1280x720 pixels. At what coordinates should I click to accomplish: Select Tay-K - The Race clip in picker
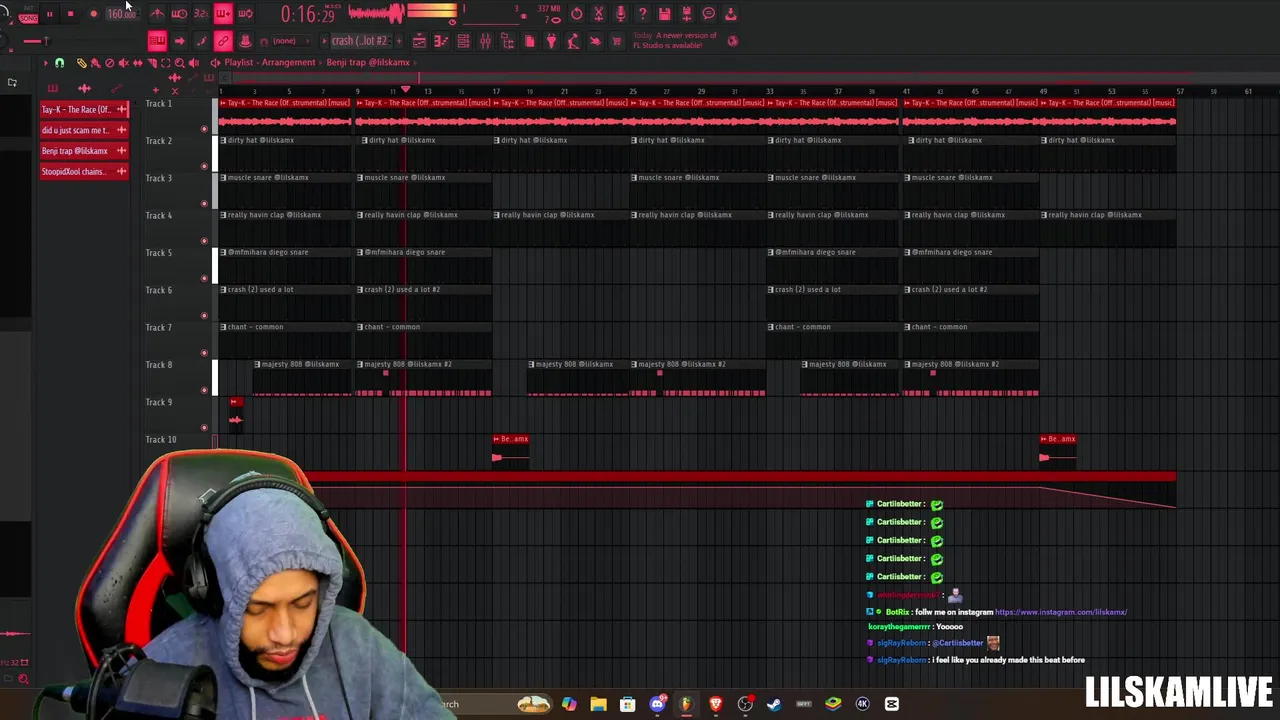(84, 109)
